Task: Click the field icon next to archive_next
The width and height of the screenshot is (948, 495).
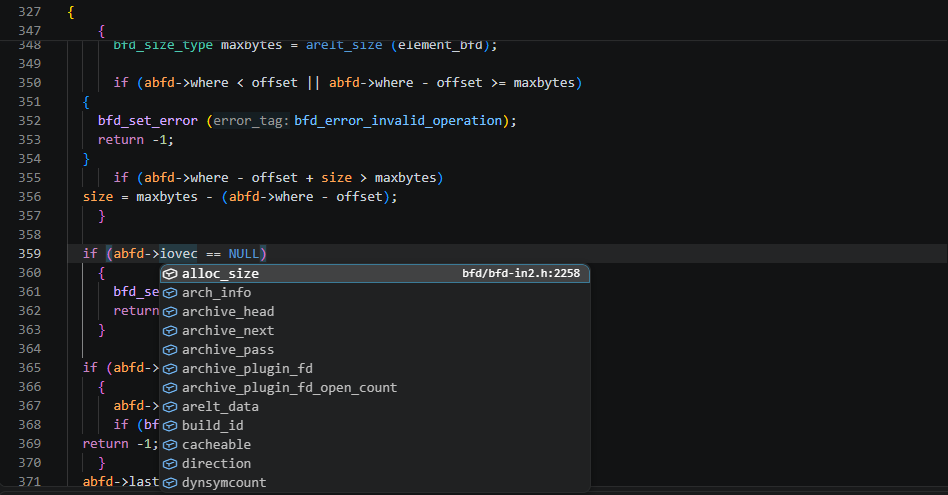Action: point(170,331)
